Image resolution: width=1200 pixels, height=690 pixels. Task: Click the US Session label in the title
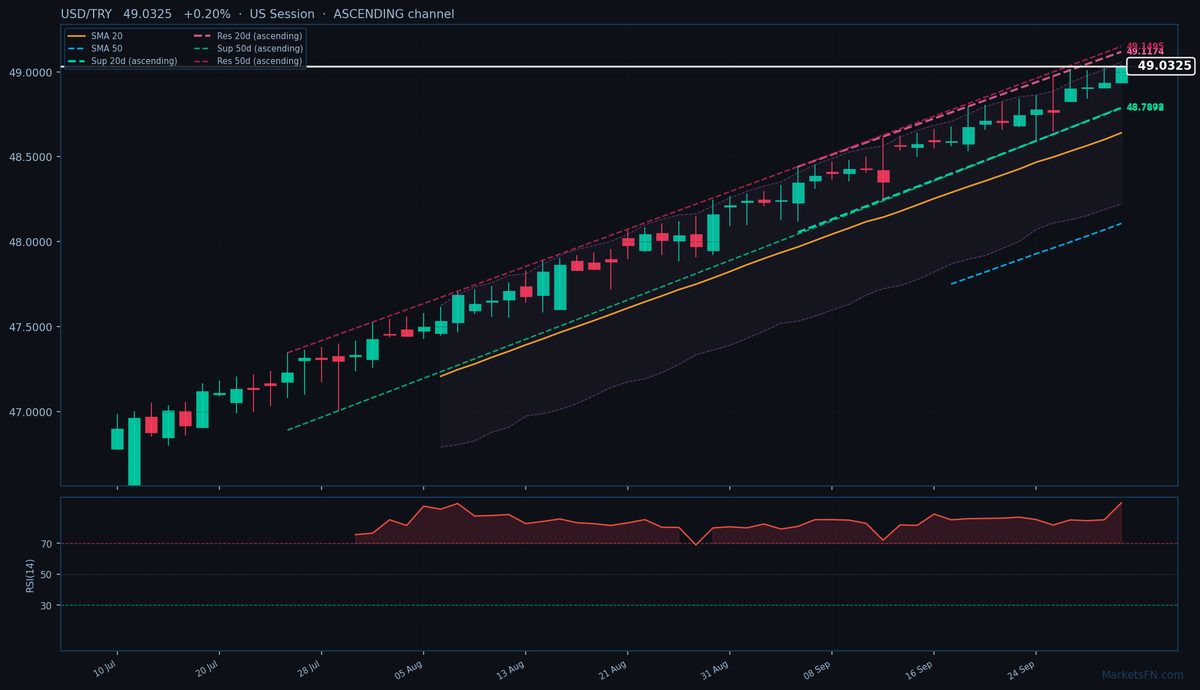point(281,14)
